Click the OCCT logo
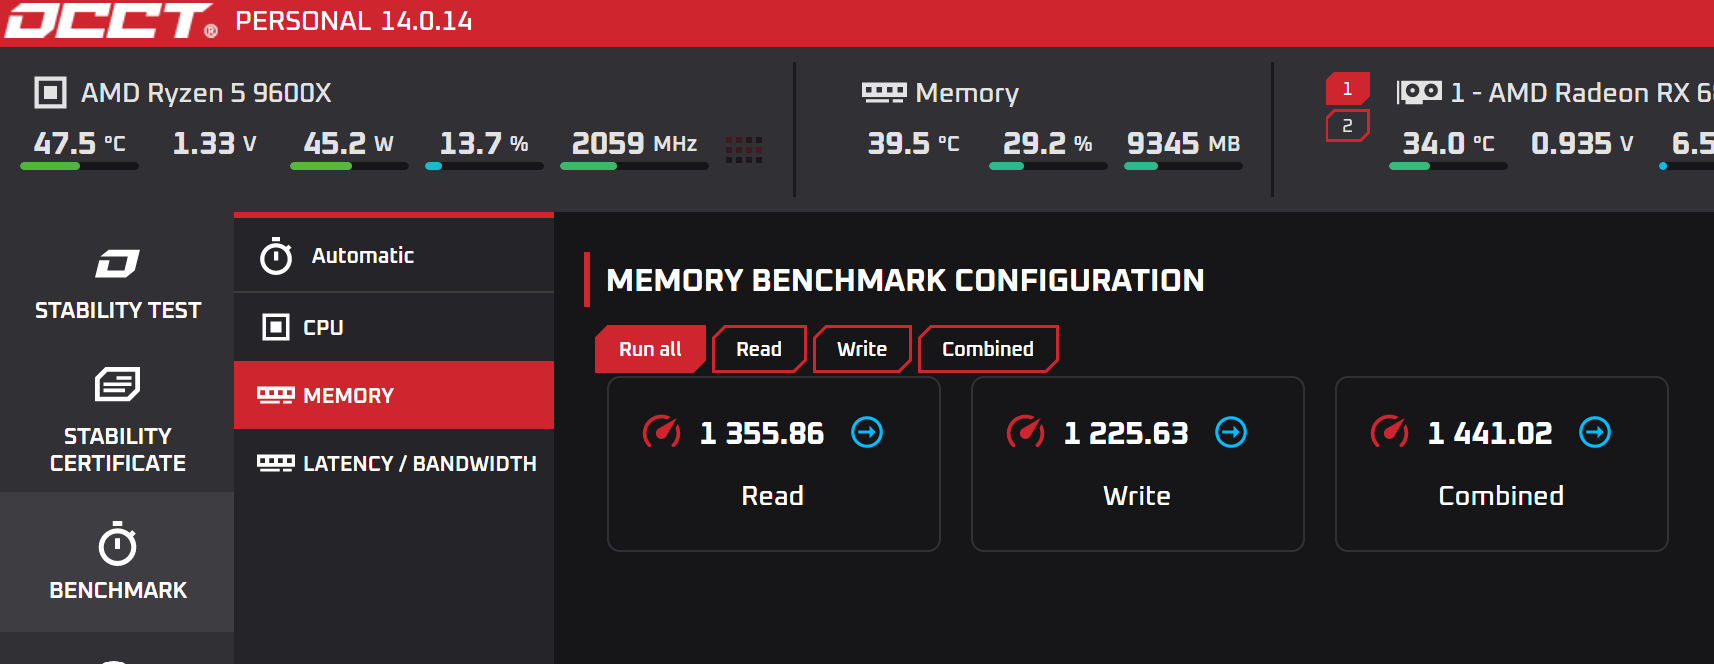Viewport: 1714px width, 664px height. [x=111, y=21]
